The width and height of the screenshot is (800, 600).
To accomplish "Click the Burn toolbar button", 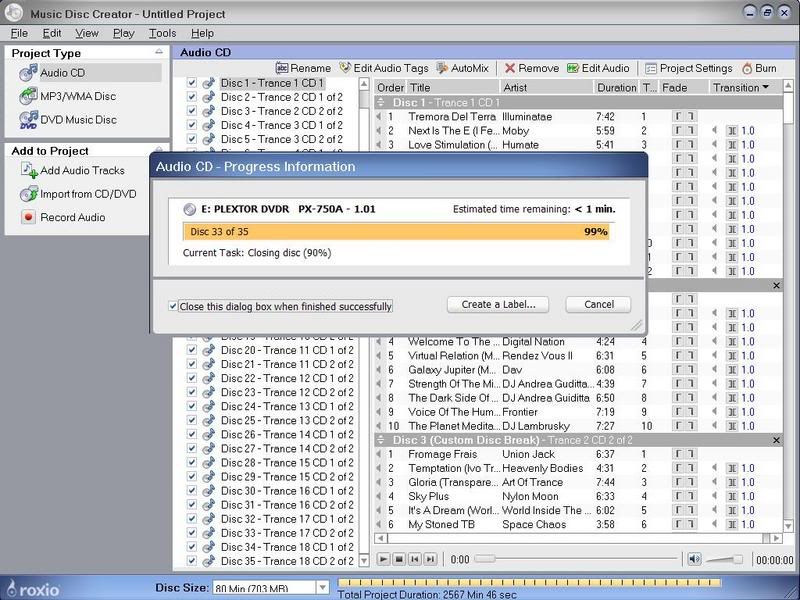I will coord(759,68).
